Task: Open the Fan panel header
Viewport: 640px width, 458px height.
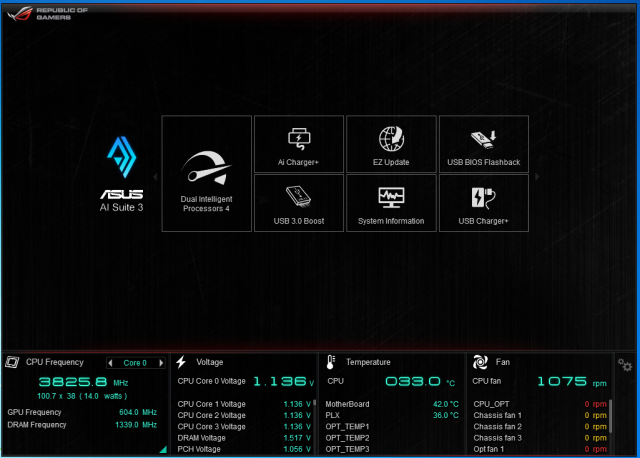Action: (503, 362)
